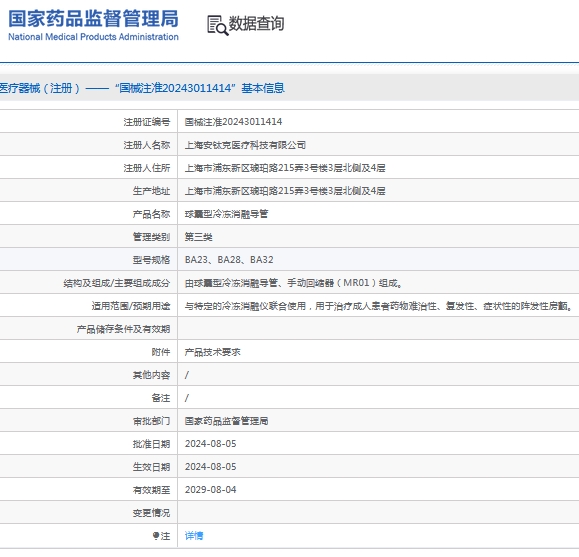Click approval department 国家药品监督管理局 value
The width and height of the screenshot is (579, 557).
226,421
